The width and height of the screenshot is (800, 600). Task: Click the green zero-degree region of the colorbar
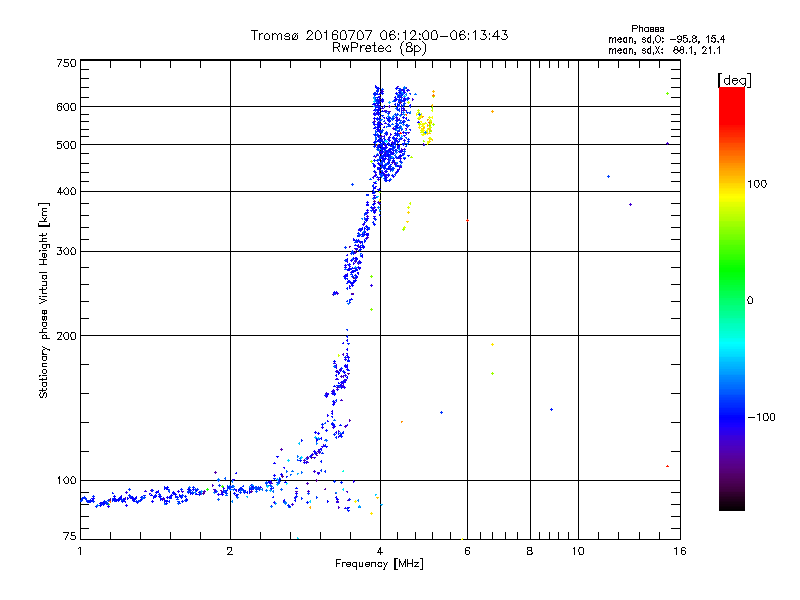pyautogui.click(x=732, y=301)
